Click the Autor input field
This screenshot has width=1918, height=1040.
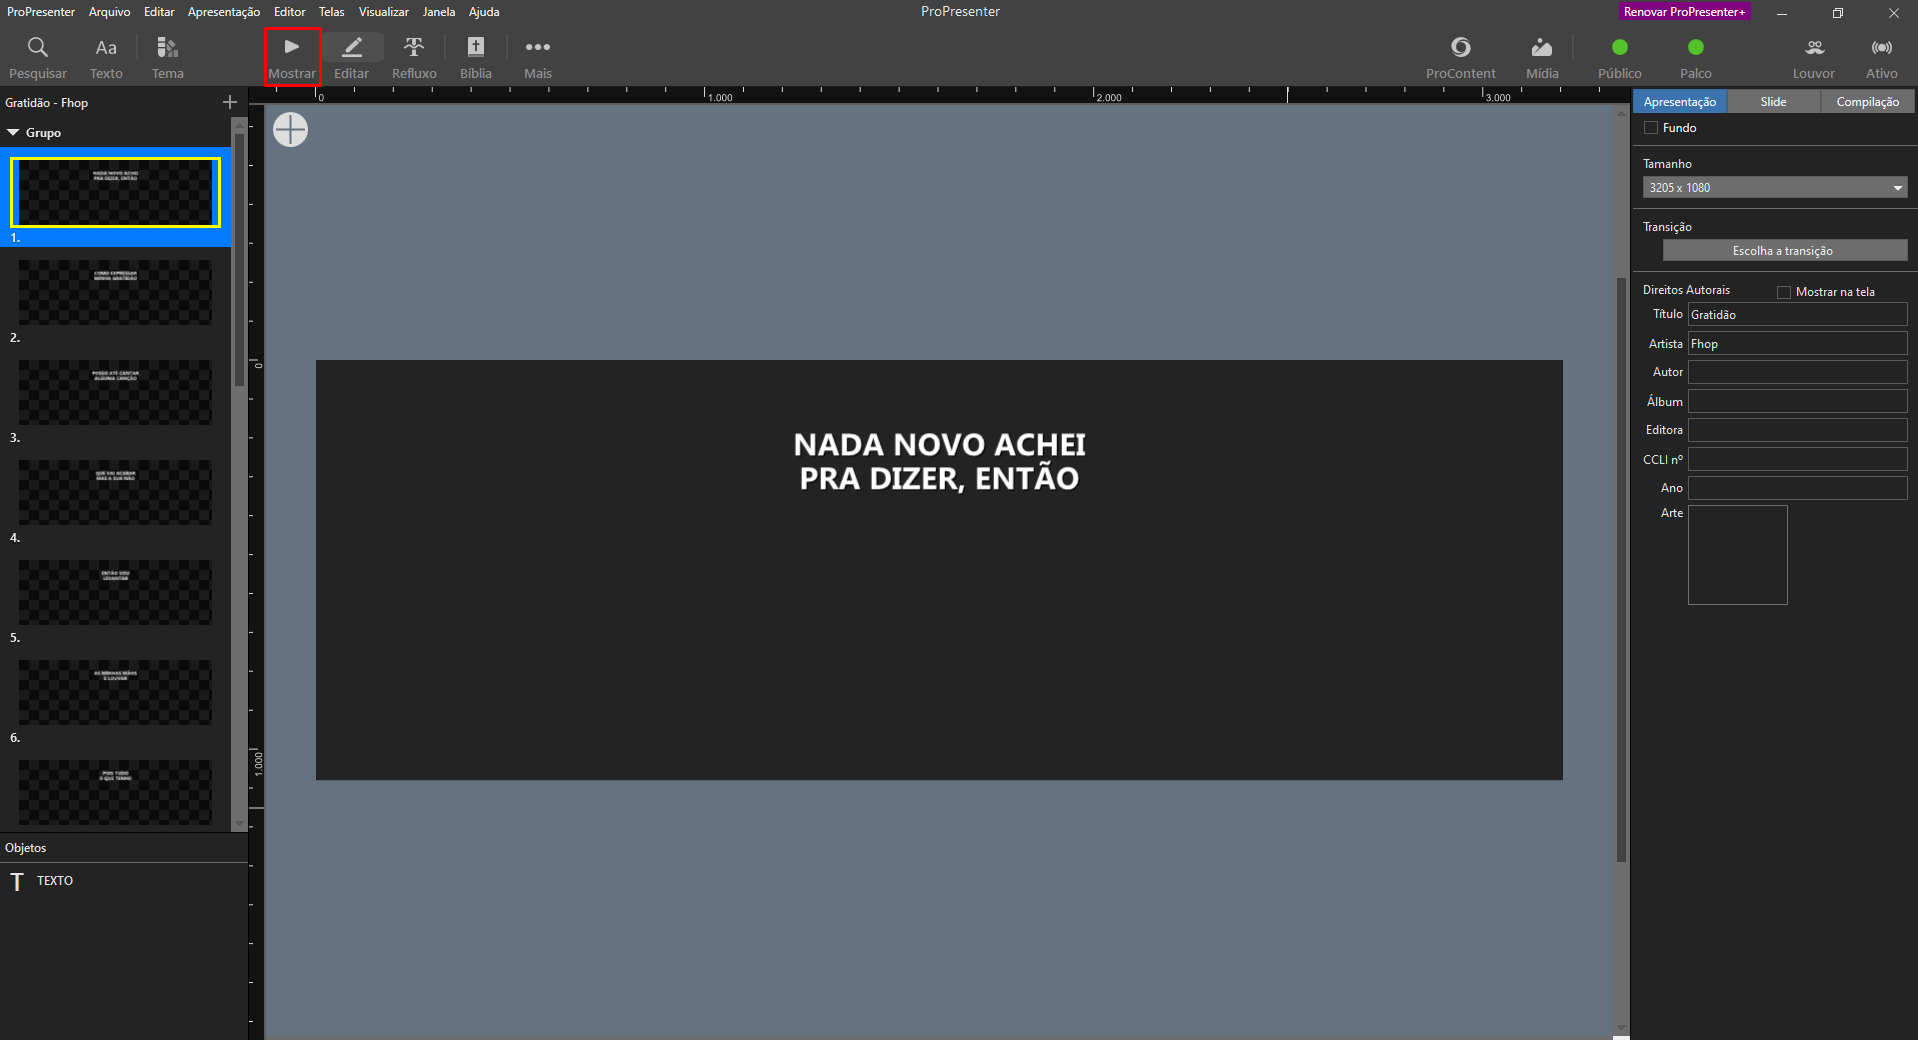tap(1798, 372)
